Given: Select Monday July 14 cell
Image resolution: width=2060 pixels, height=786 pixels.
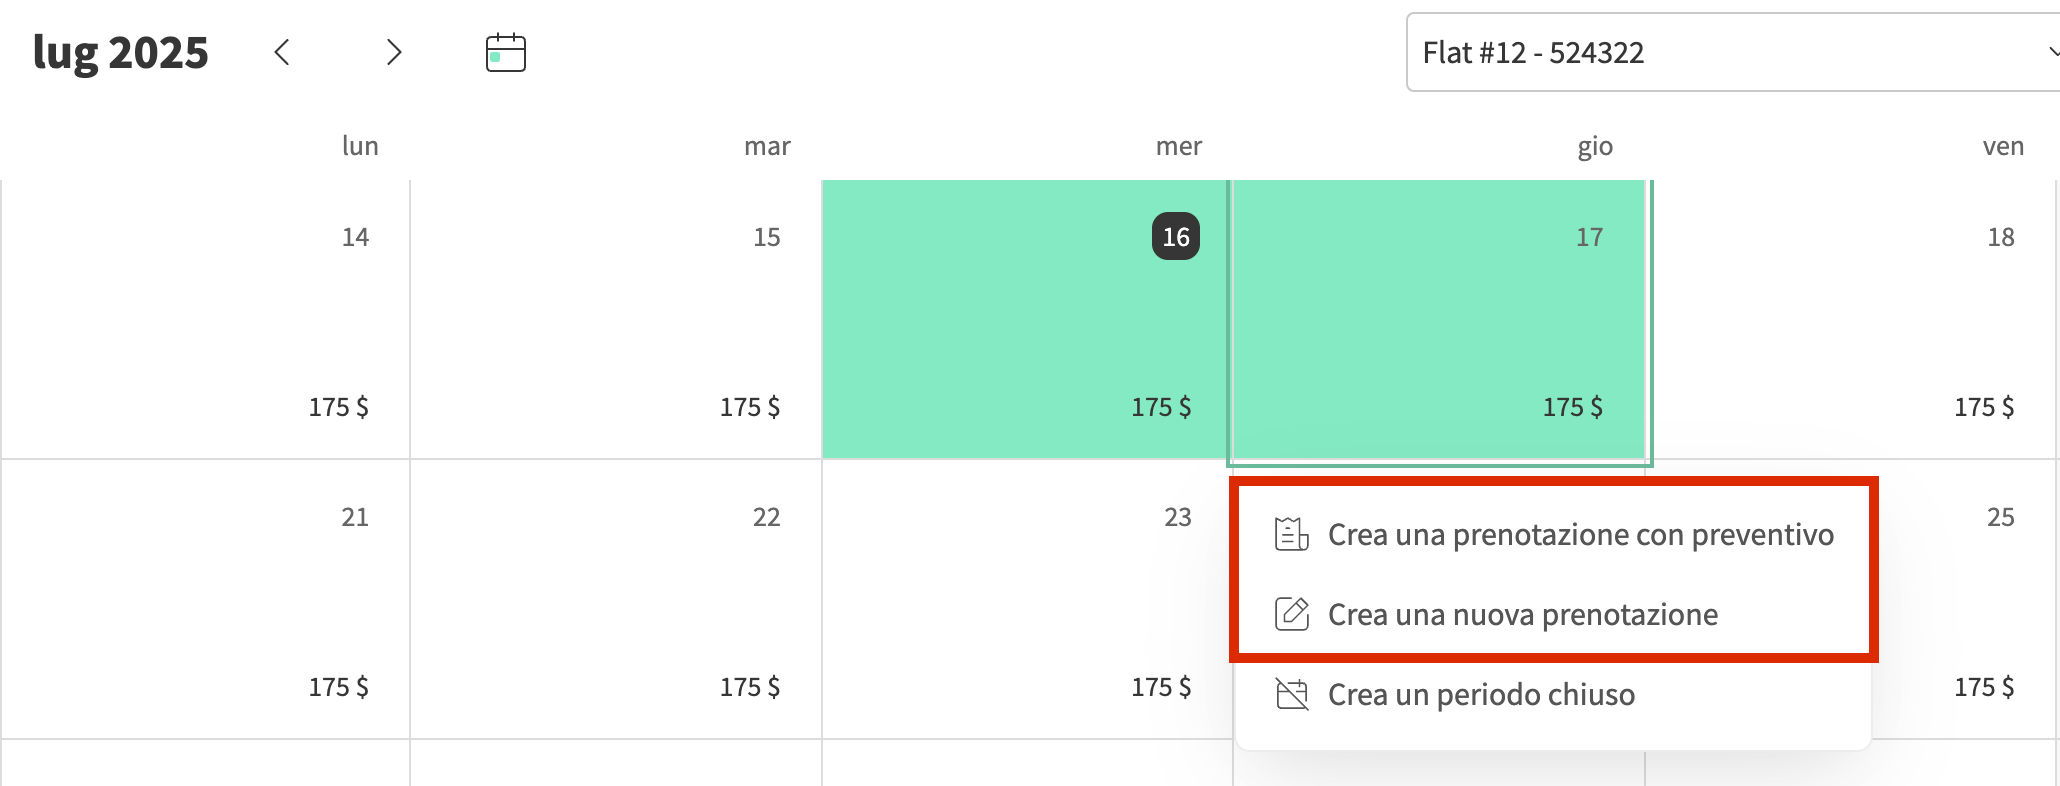Looking at the screenshot, I should [205, 320].
